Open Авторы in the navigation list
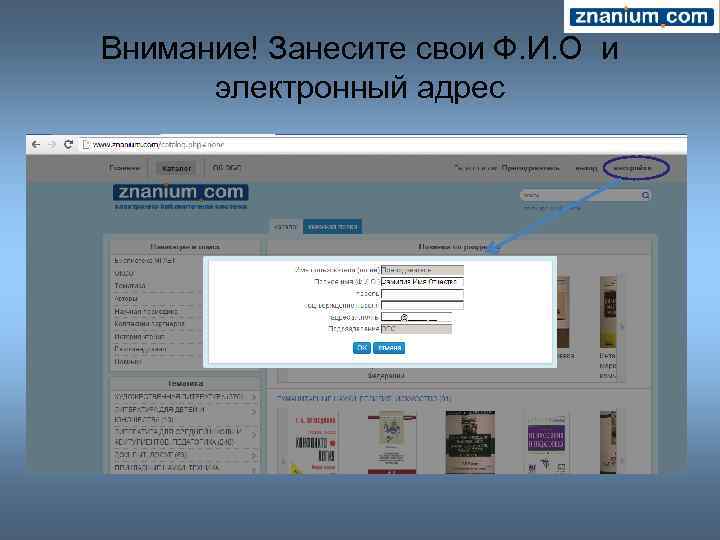This screenshot has height=540, width=720. click(126, 298)
